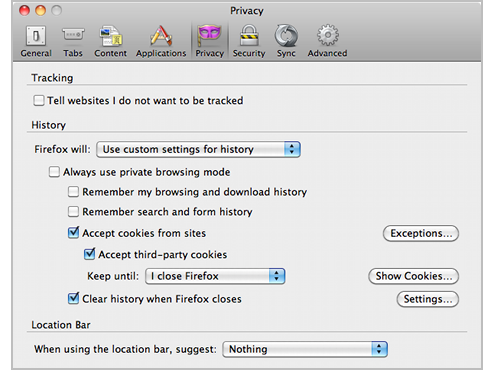Uncheck Accept third-party cookies

pos(89,254)
